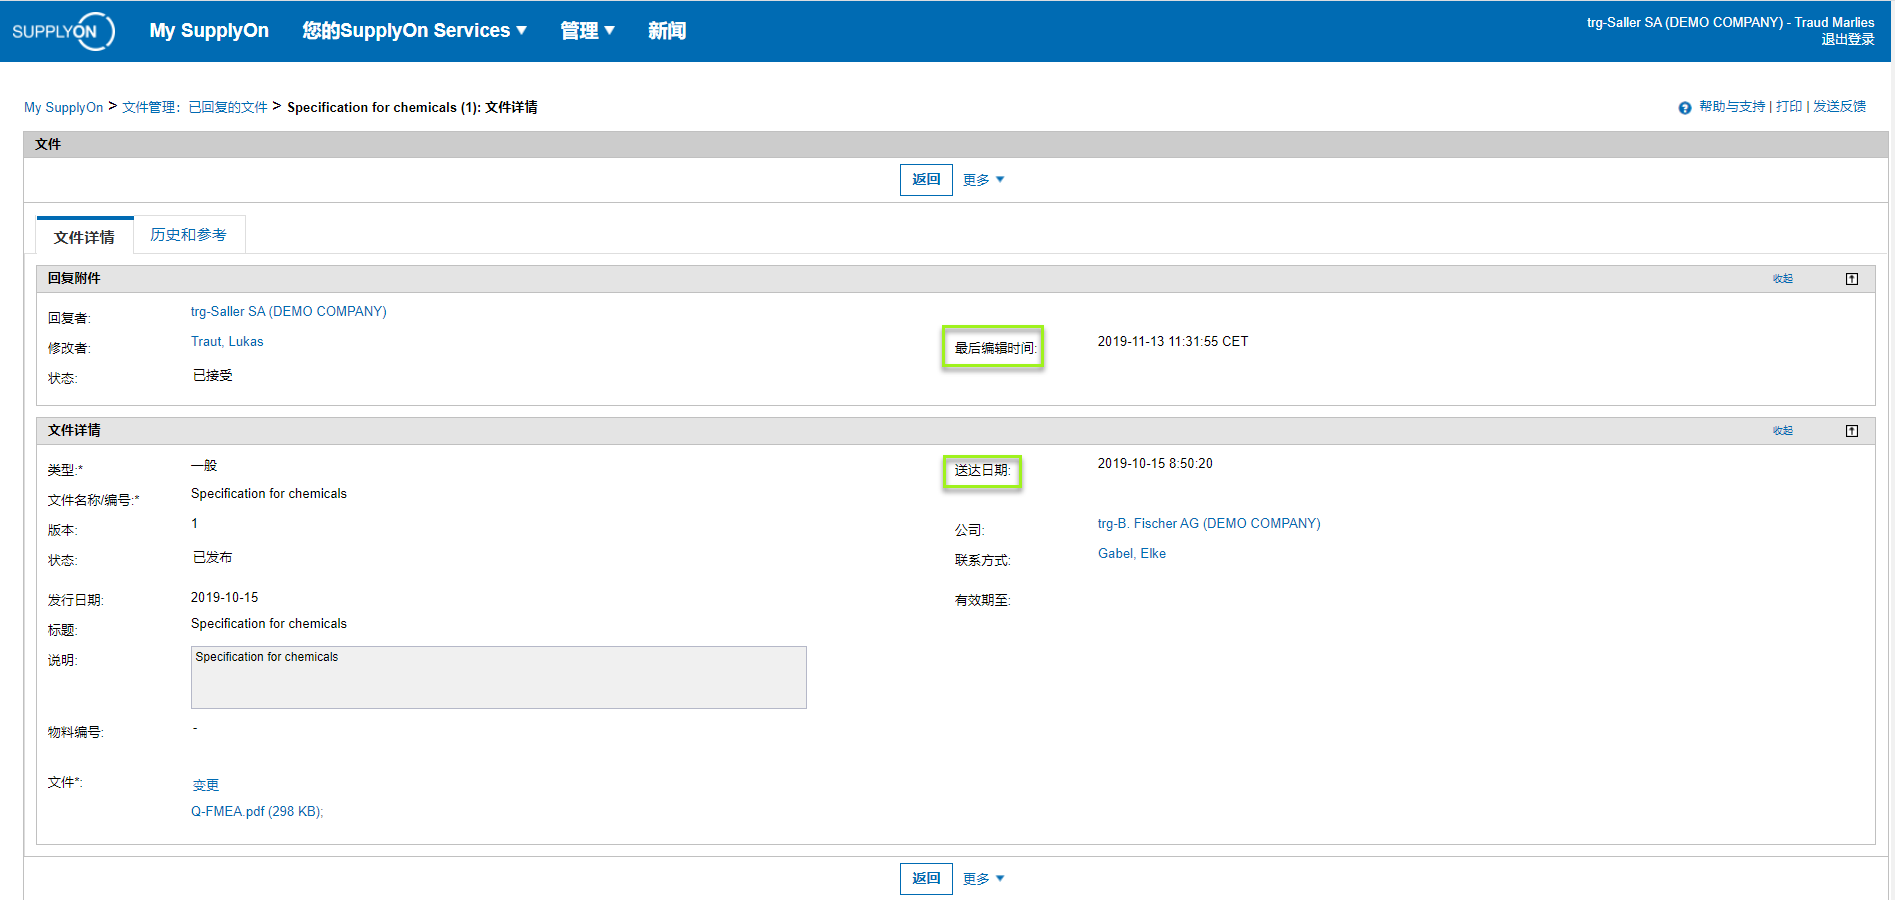Open 帮助与支持 link
Viewport: 1895px width, 900px height.
[1732, 106]
